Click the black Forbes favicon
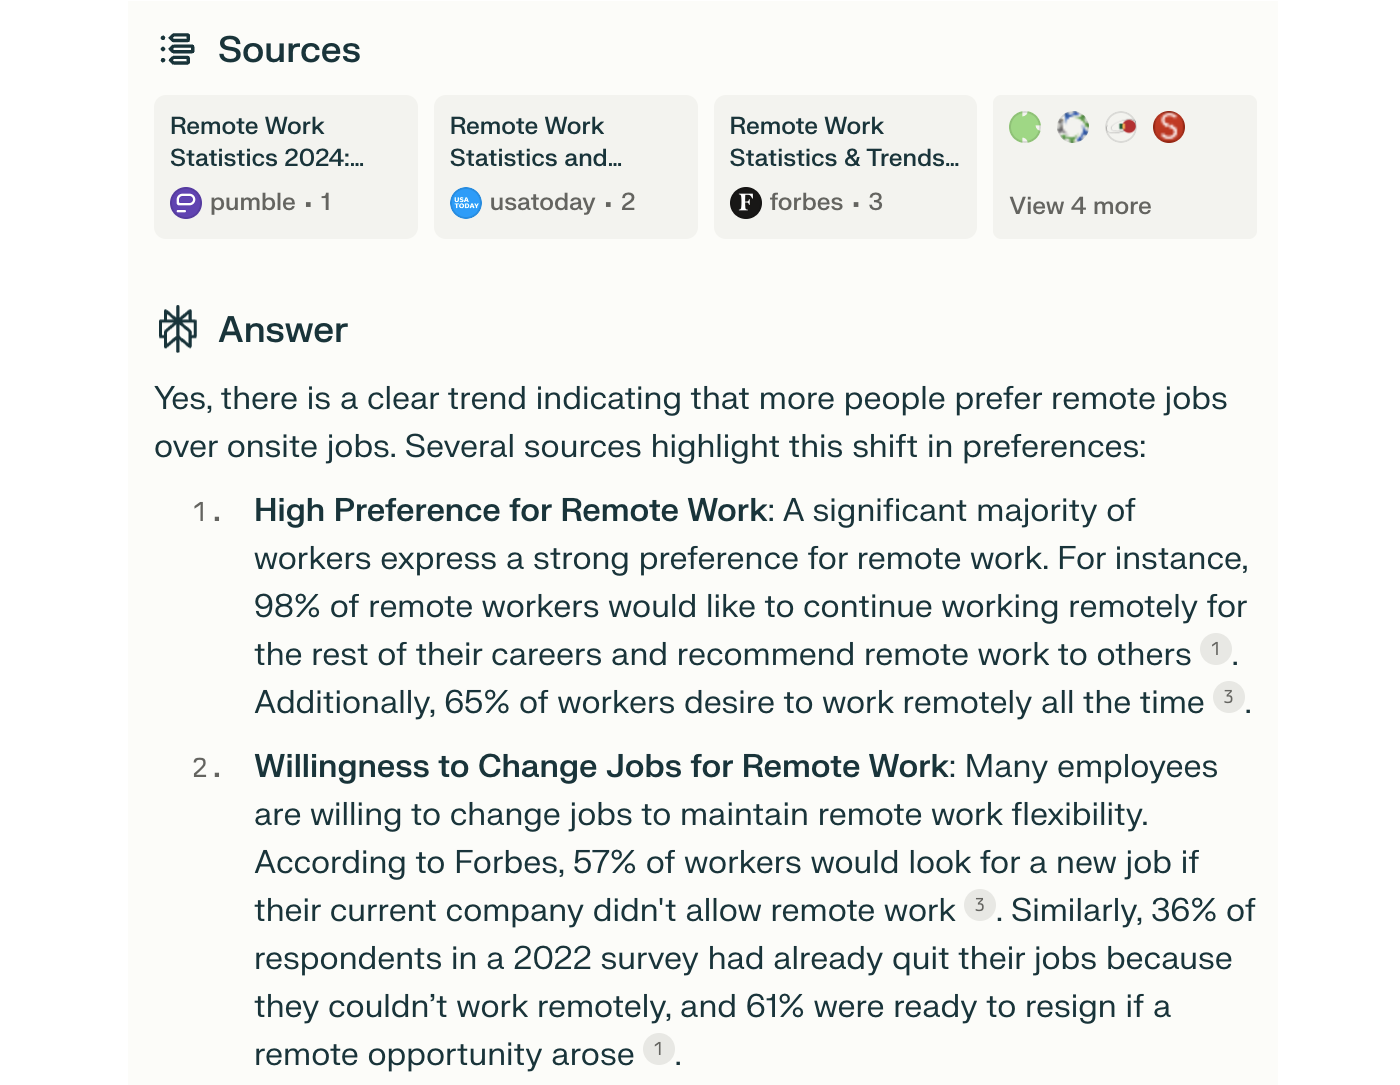 (746, 202)
